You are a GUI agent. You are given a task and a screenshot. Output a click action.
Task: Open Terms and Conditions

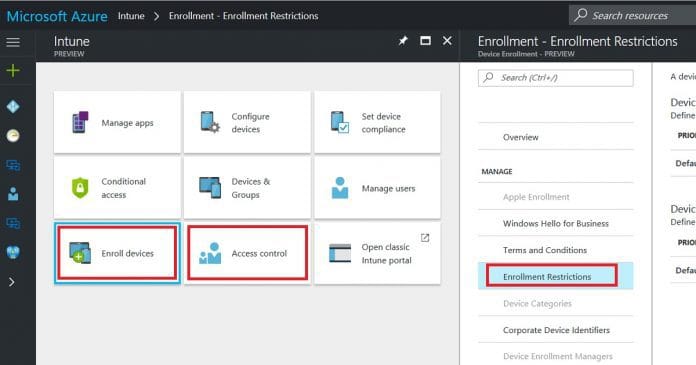tap(556, 250)
